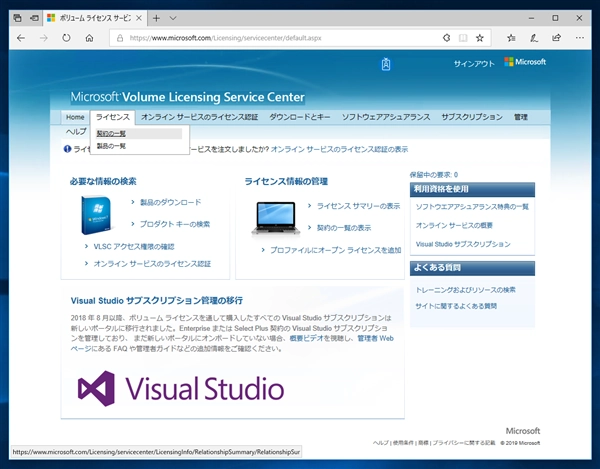Click 概要ビデオ link in paragraph
Screen dimensions: 600x469
(x=307, y=338)
